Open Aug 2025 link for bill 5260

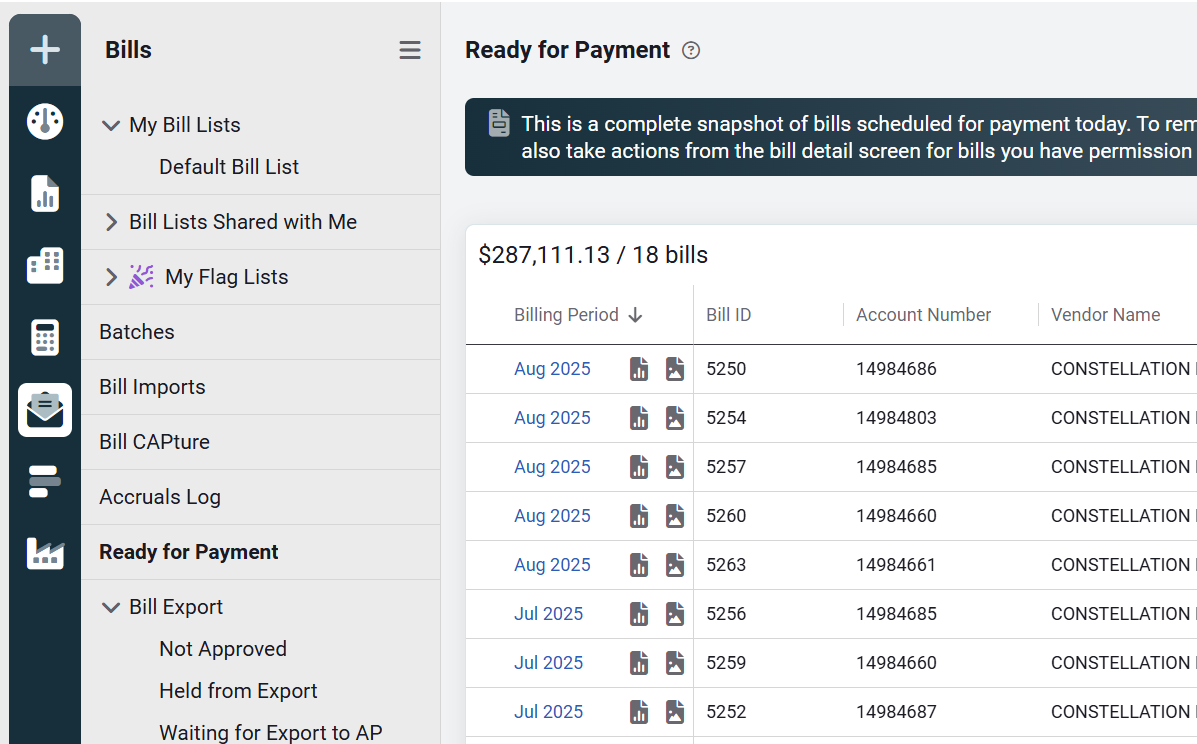tap(552, 516)
